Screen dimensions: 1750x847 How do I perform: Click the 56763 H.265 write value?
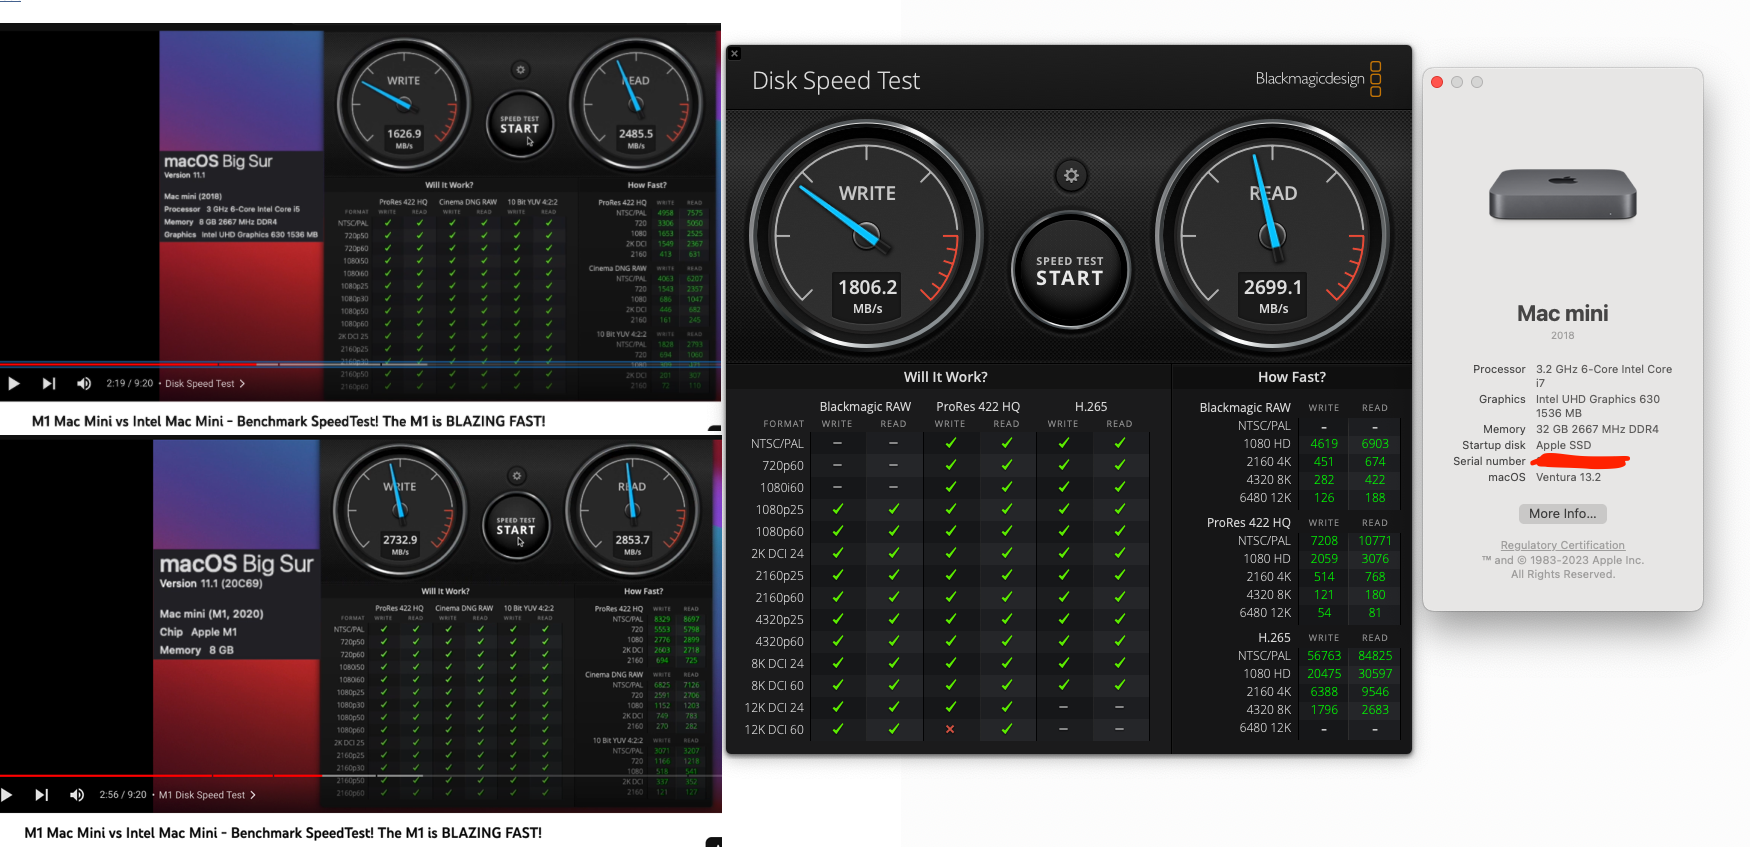[x=1324, y=656]
